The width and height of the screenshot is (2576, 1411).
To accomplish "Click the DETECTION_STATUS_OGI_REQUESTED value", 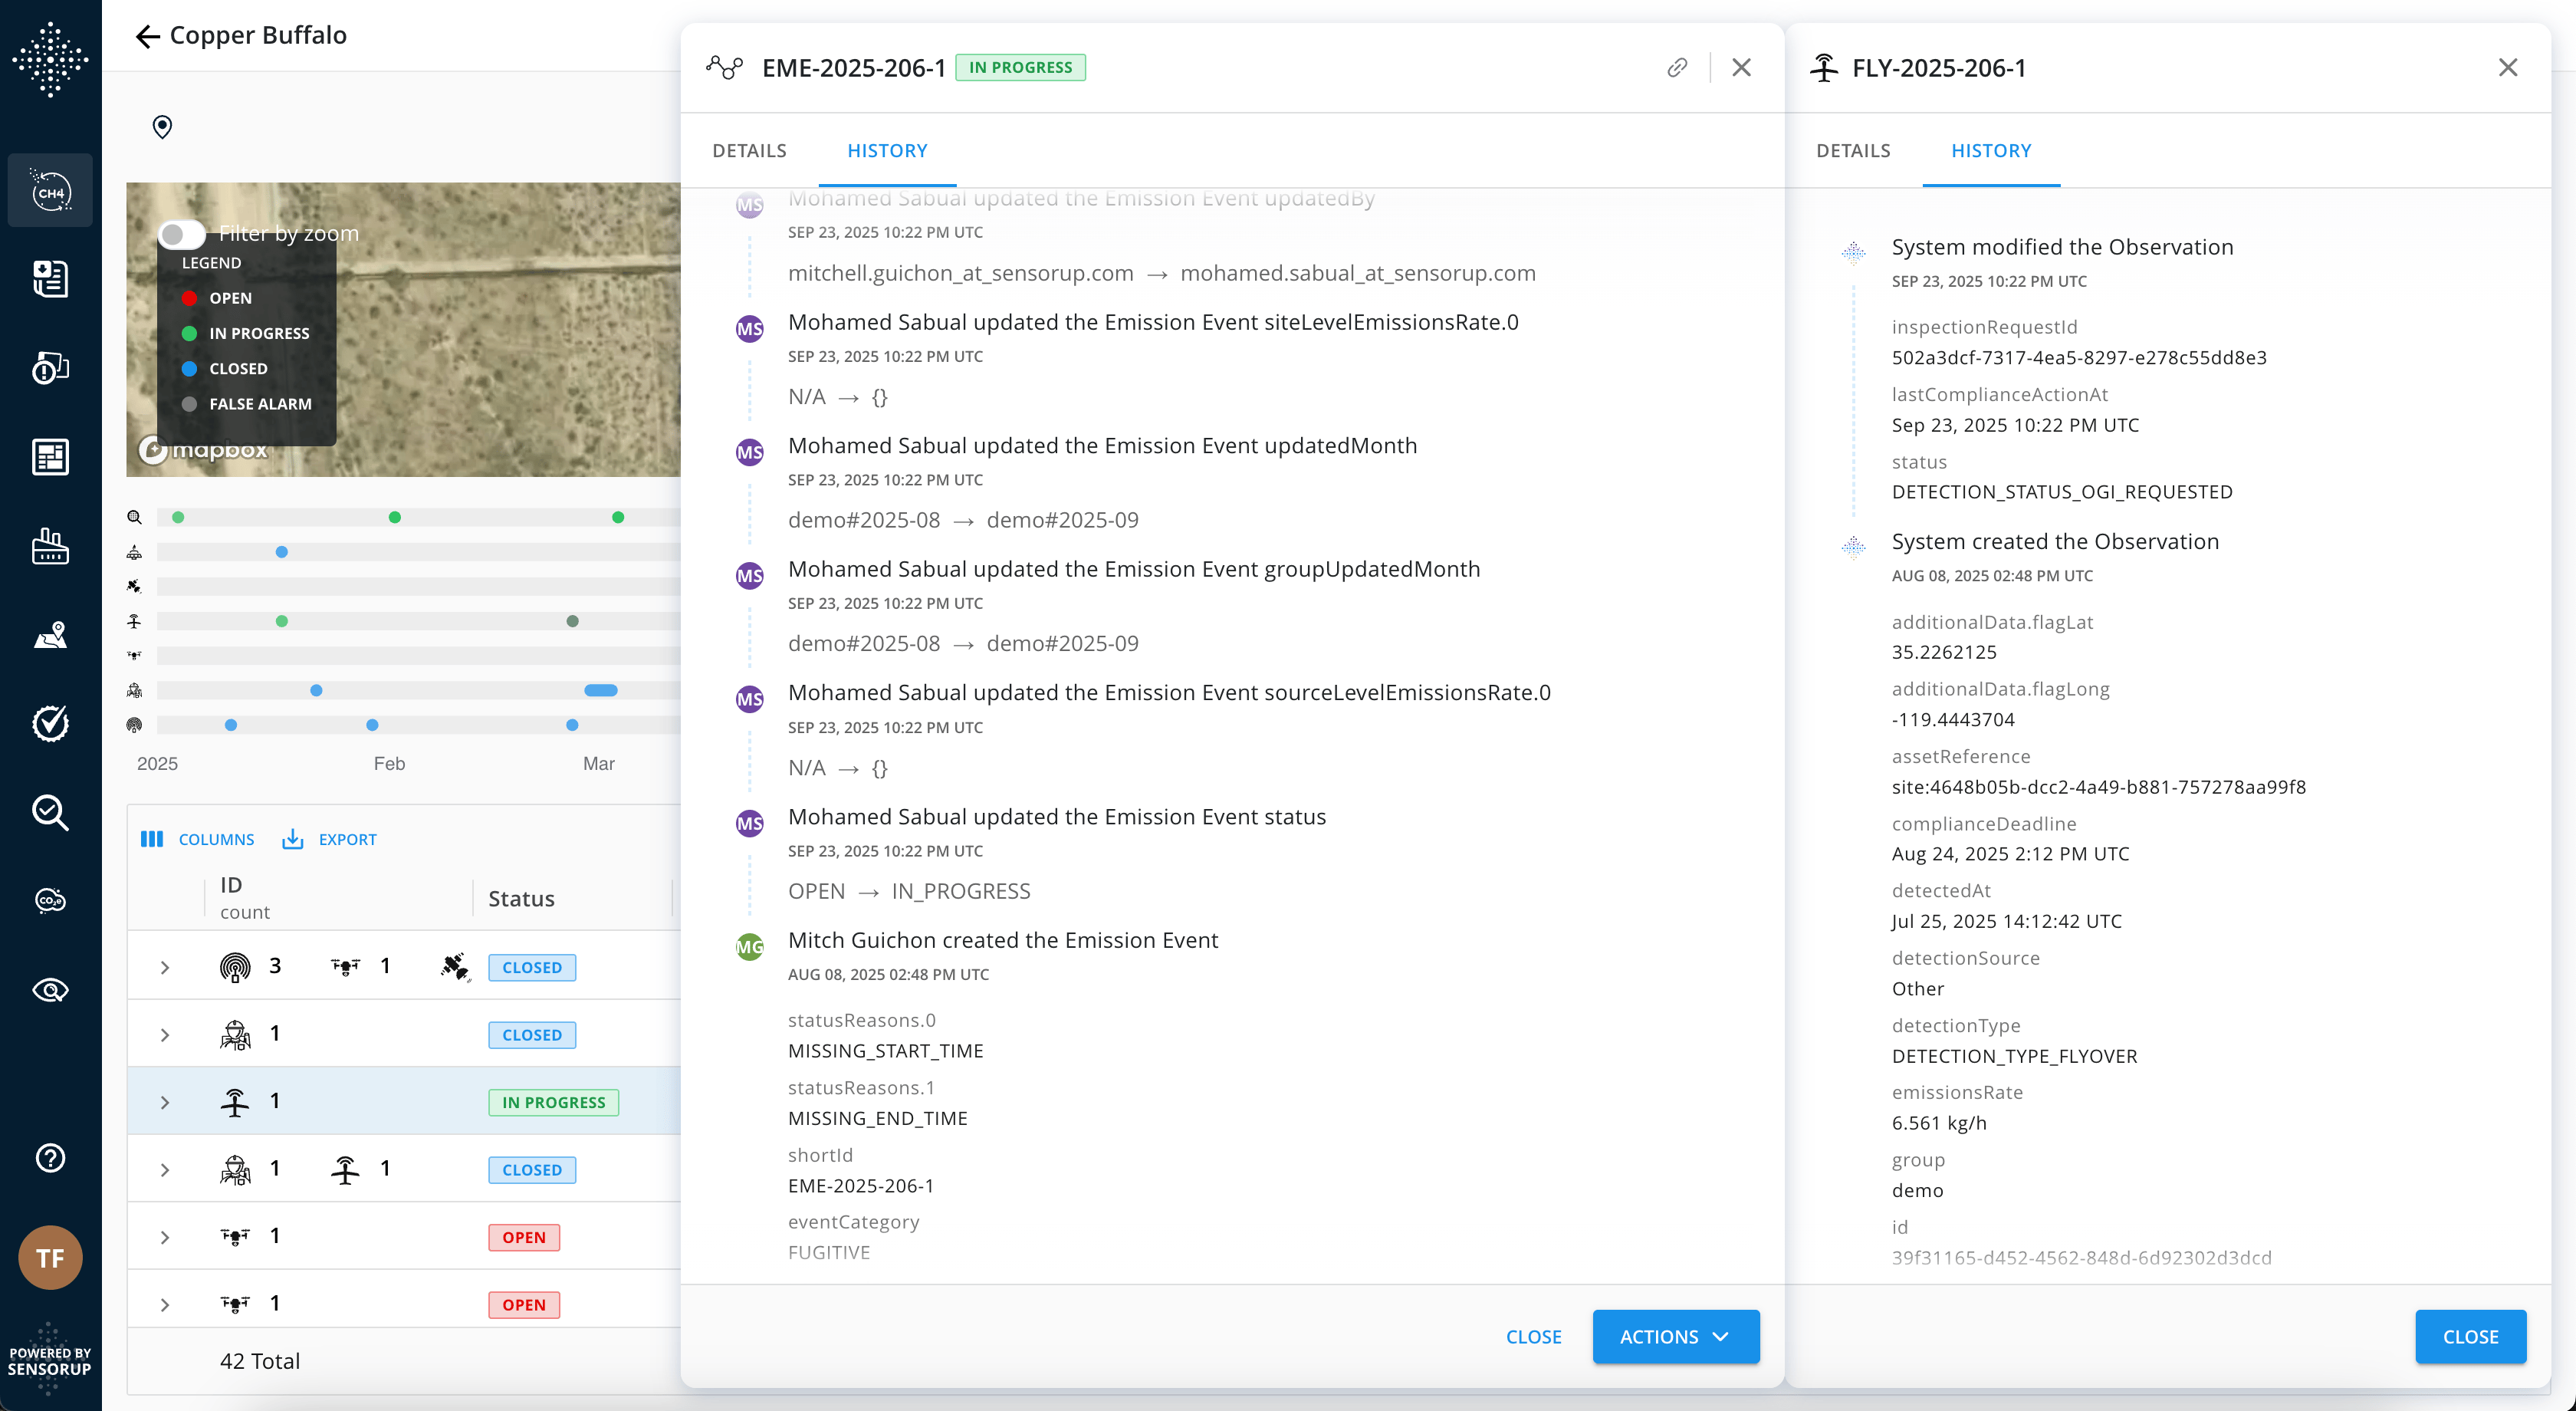I will click(2062, 491).
